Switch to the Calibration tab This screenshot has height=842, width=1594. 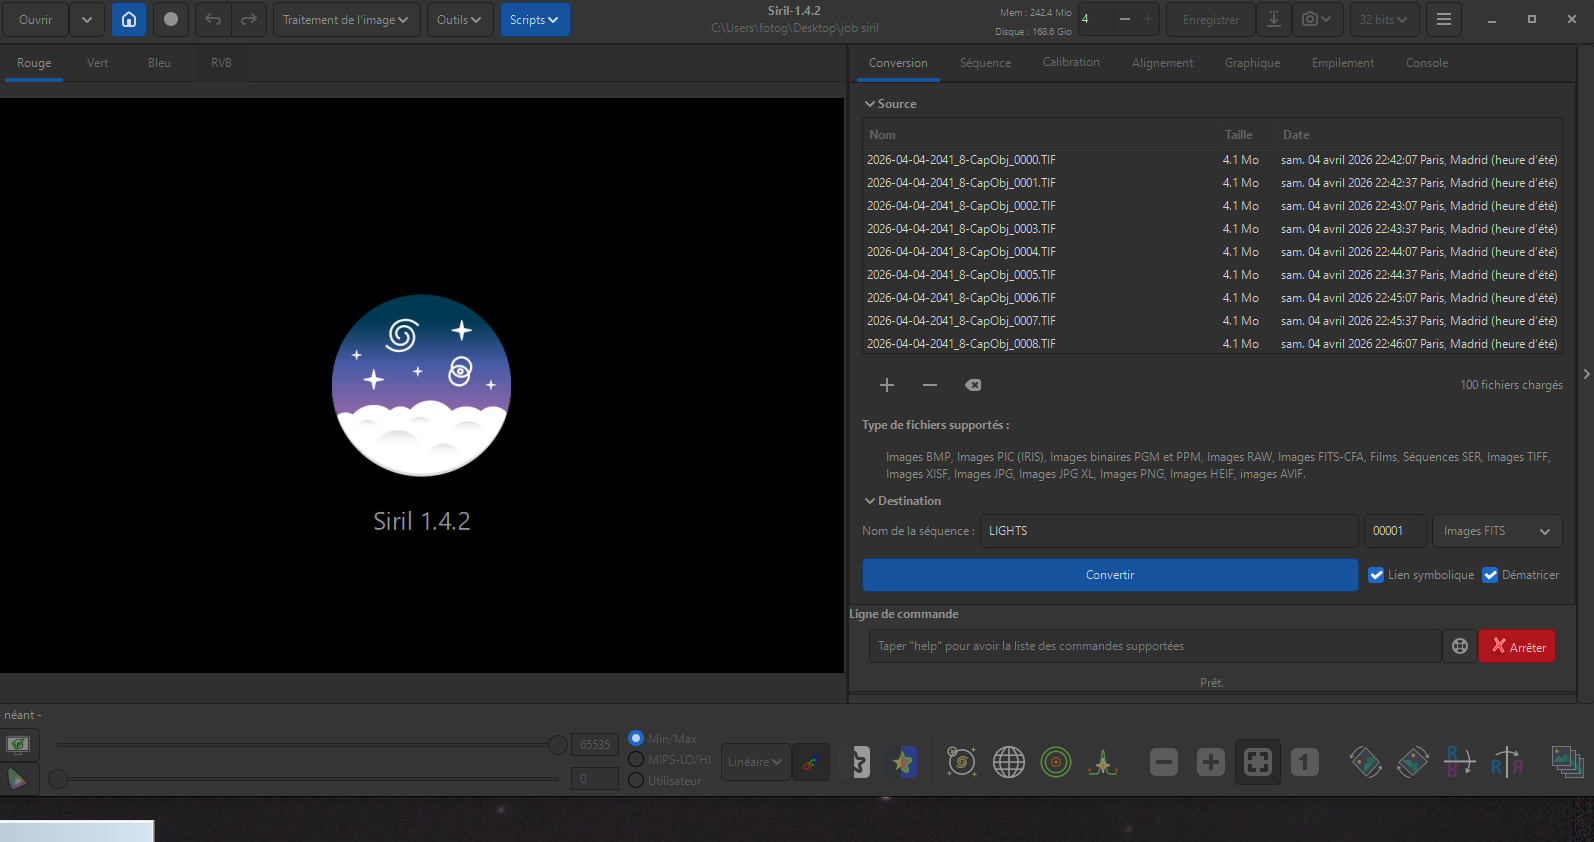coord(1071,62)
